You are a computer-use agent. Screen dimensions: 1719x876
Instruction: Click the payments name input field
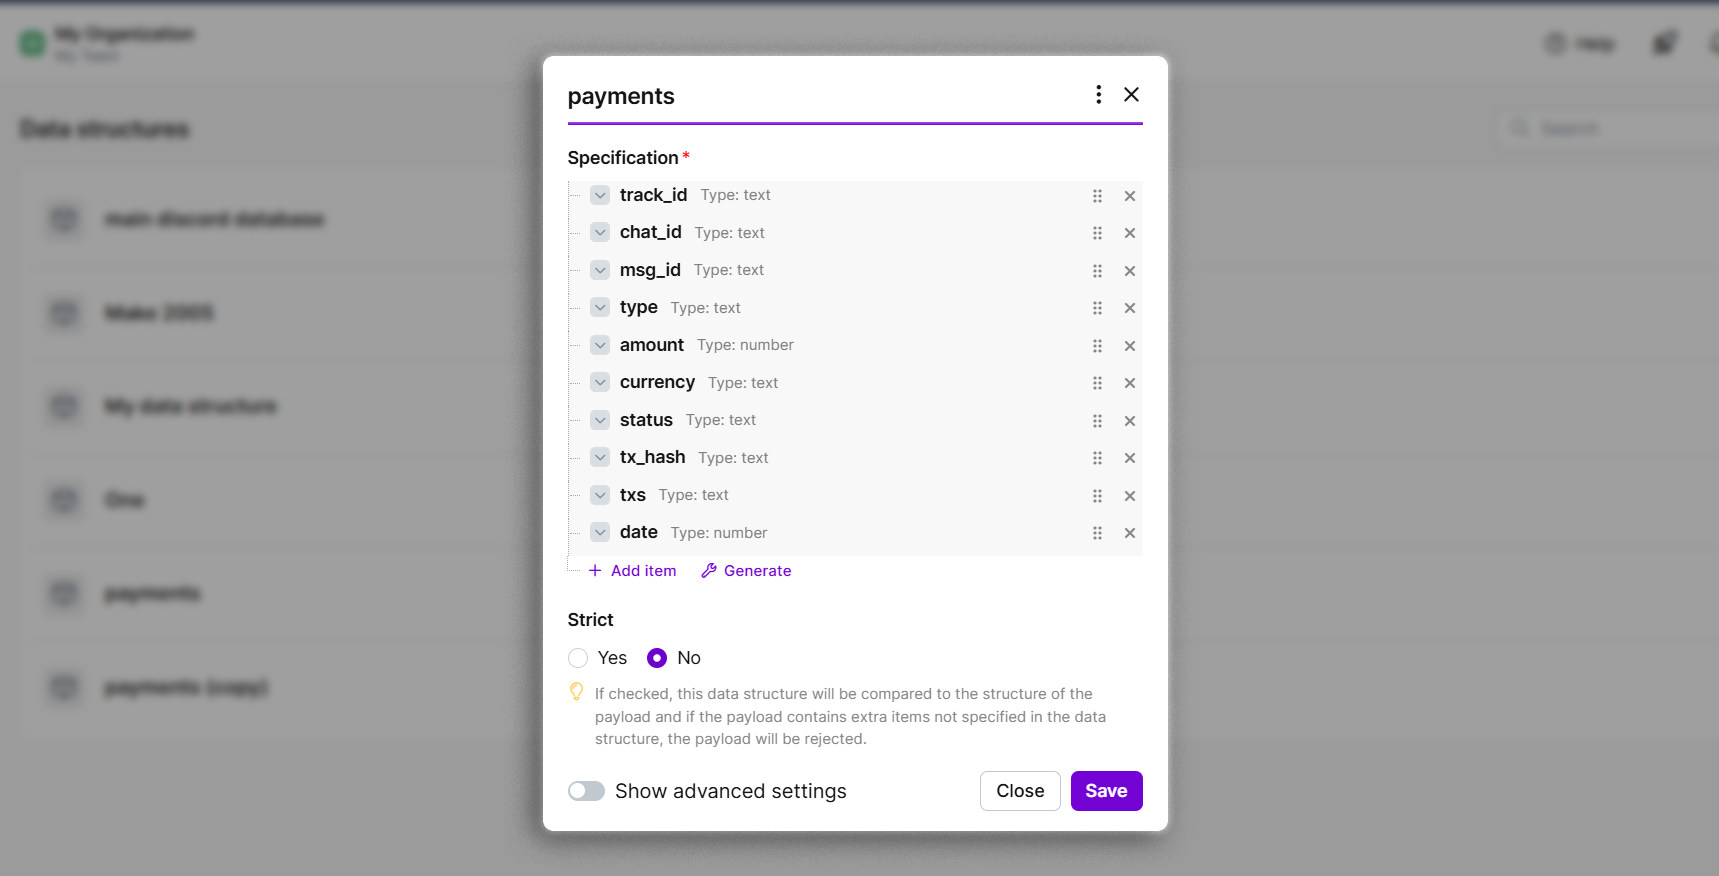(820, 96)
